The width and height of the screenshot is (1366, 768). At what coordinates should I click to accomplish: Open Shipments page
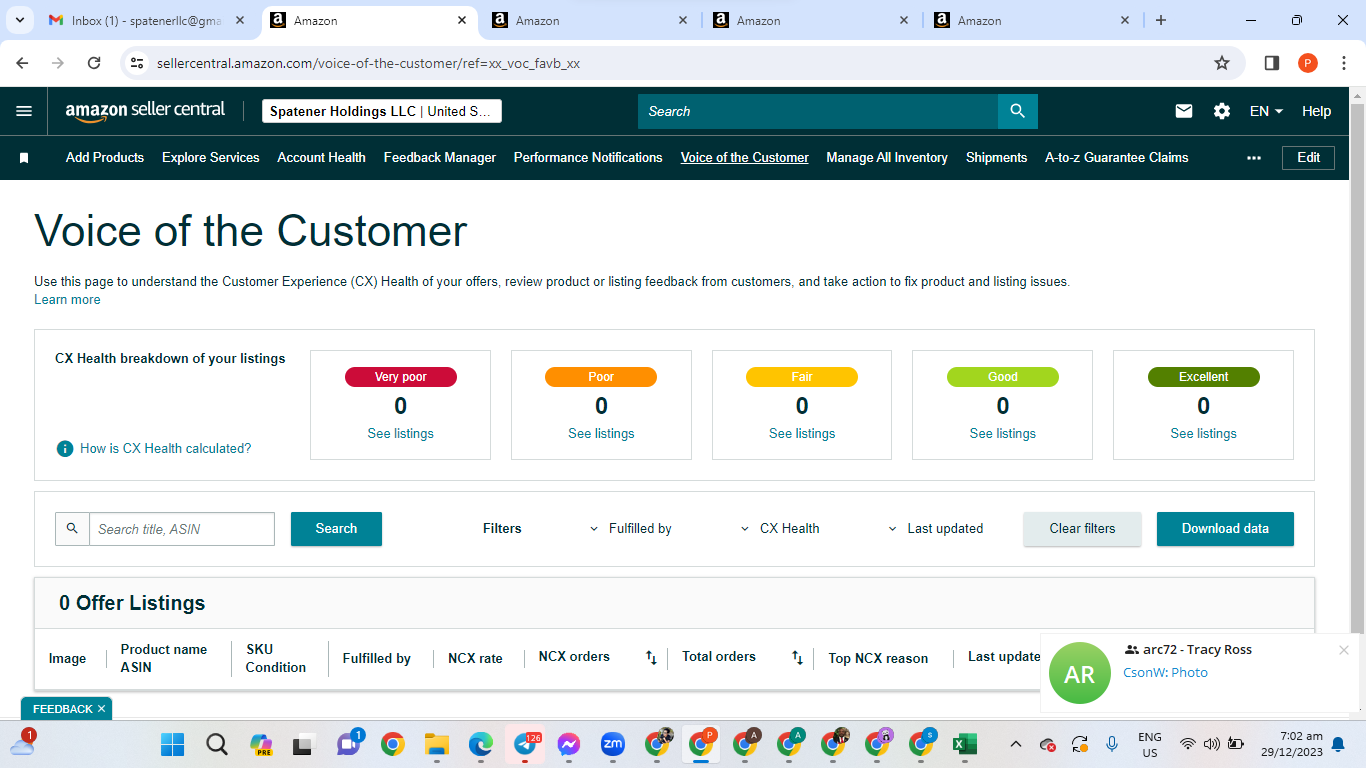996,158
